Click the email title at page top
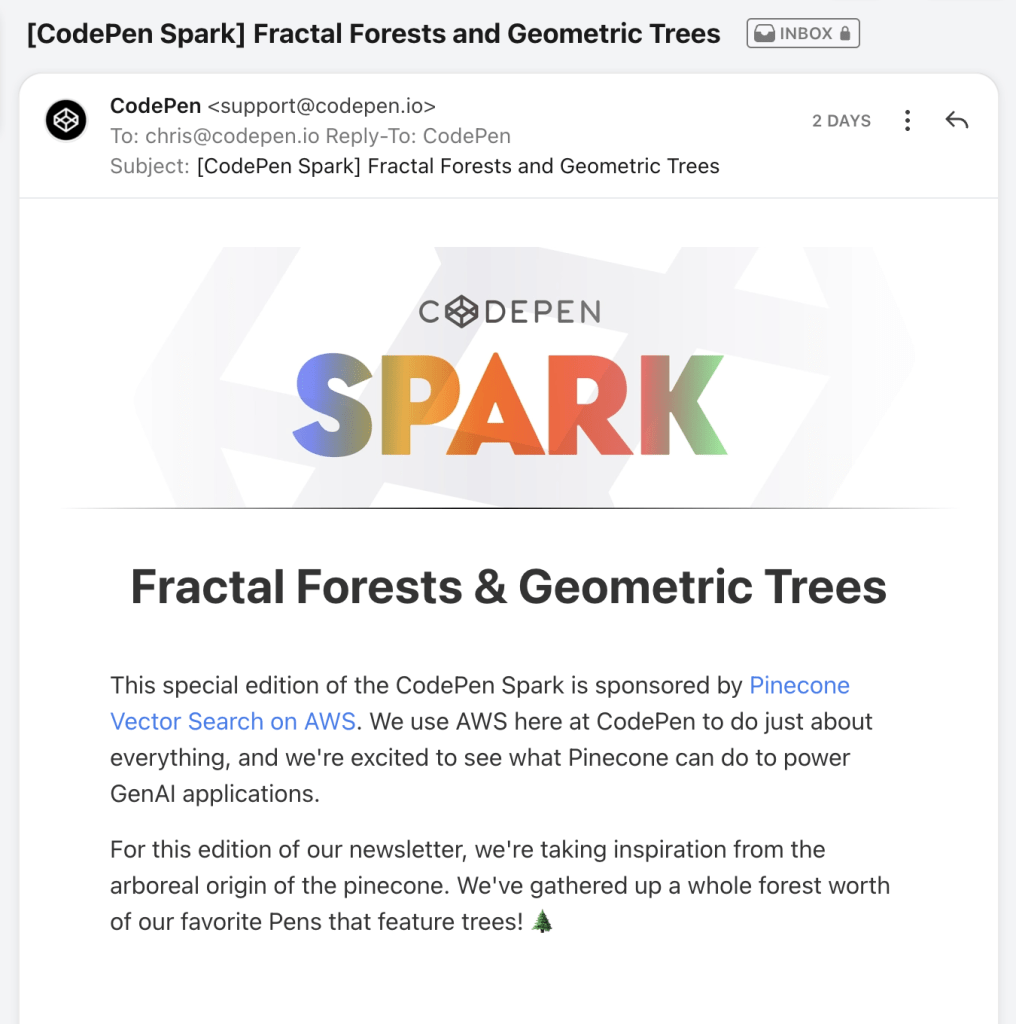The height and width of the screenshot is (1024, 1016). click(x=373, y=33)
